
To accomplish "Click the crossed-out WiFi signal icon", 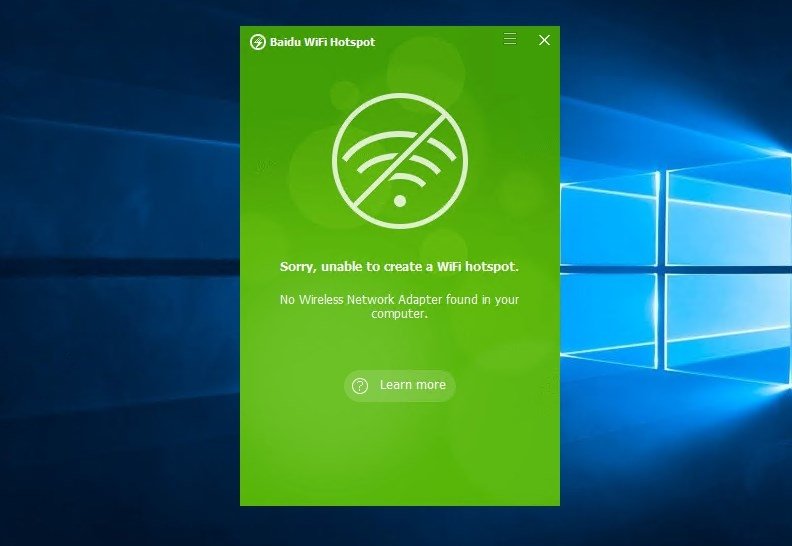I will pyautogui.click(x=400, y=161).
